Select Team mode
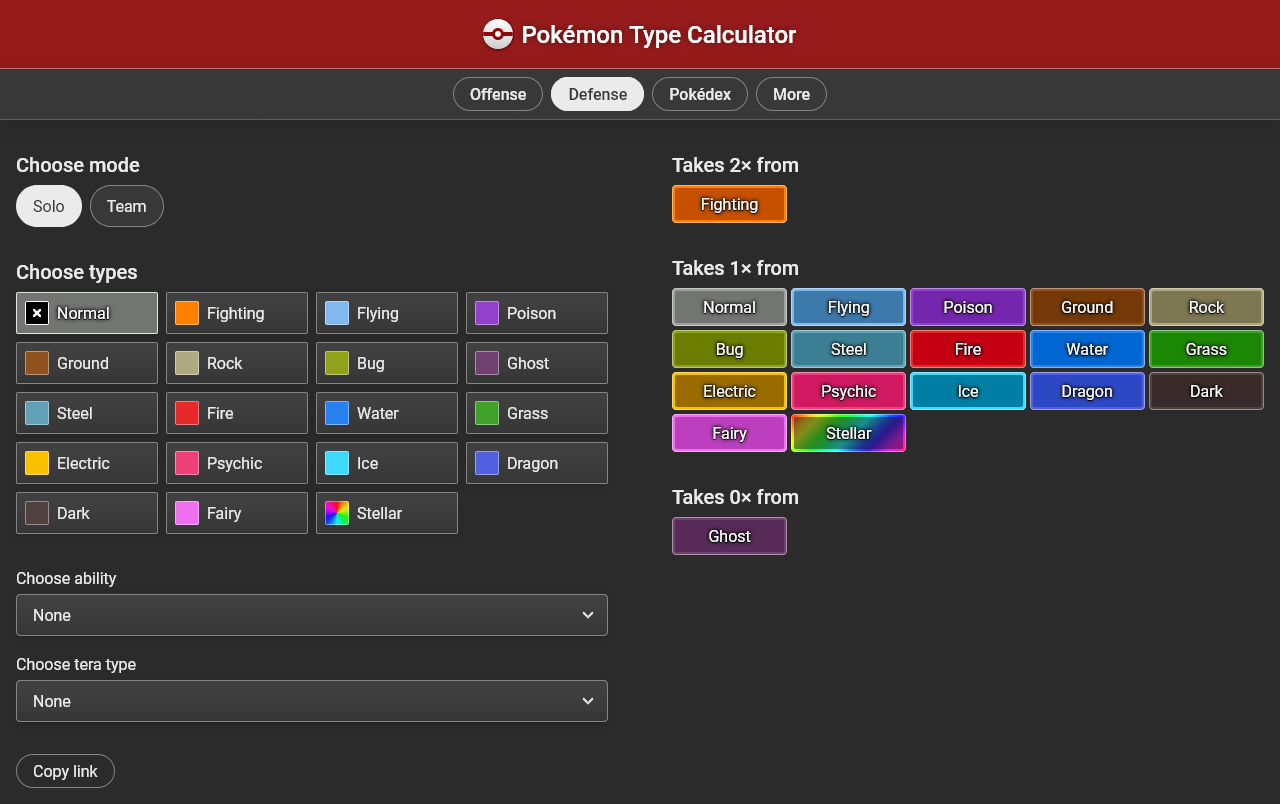1280x804 pixels. tap(127, 206)
